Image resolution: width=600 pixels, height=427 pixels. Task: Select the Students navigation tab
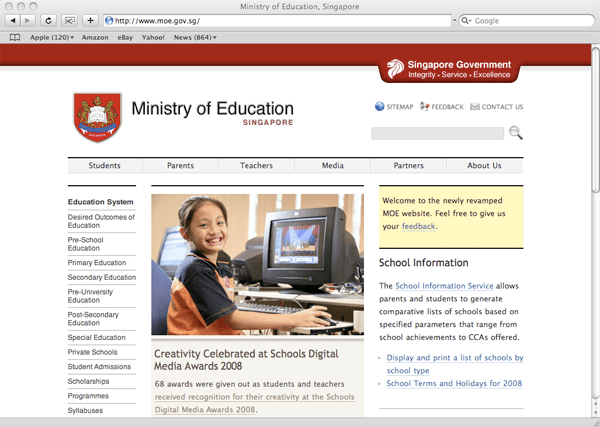104,166
